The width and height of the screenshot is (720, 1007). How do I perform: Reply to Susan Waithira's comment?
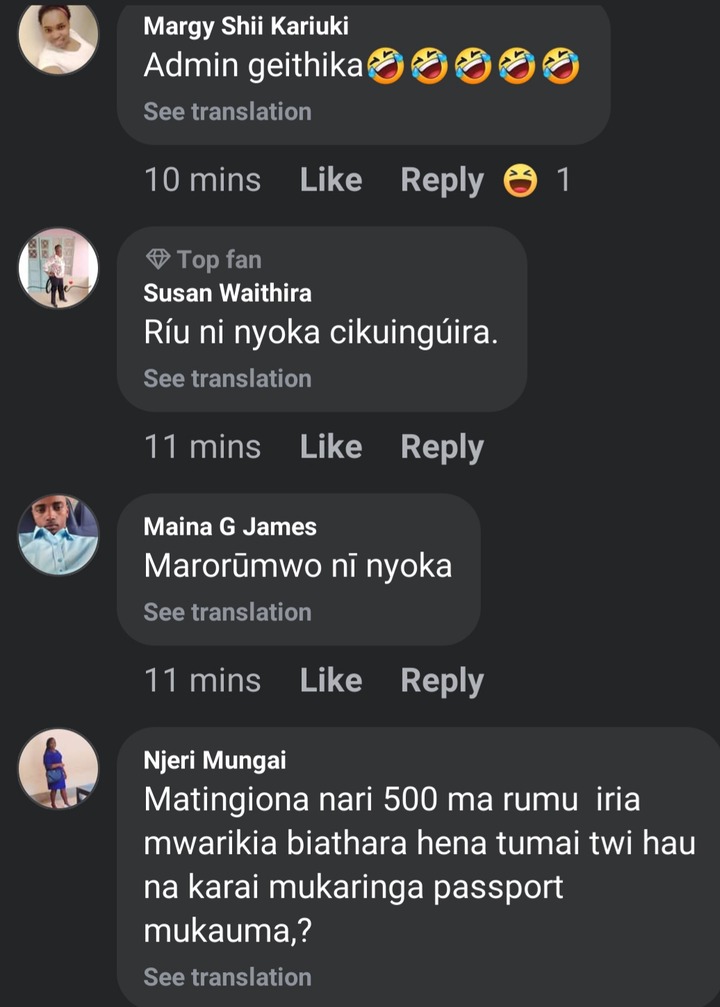(441, 447)
